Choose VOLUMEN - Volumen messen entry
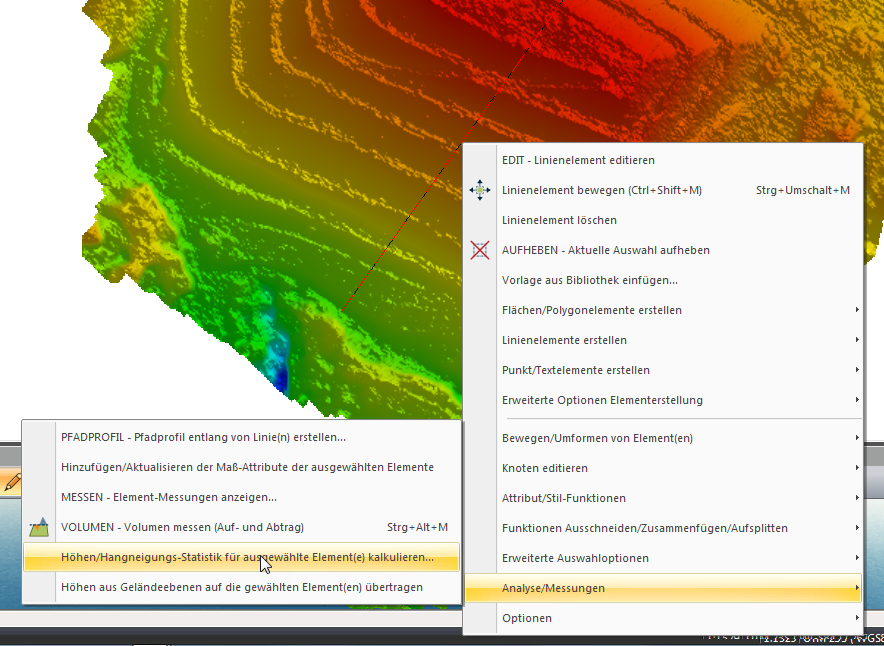This screenshot has width=884, height=646. tap(241, 527)
